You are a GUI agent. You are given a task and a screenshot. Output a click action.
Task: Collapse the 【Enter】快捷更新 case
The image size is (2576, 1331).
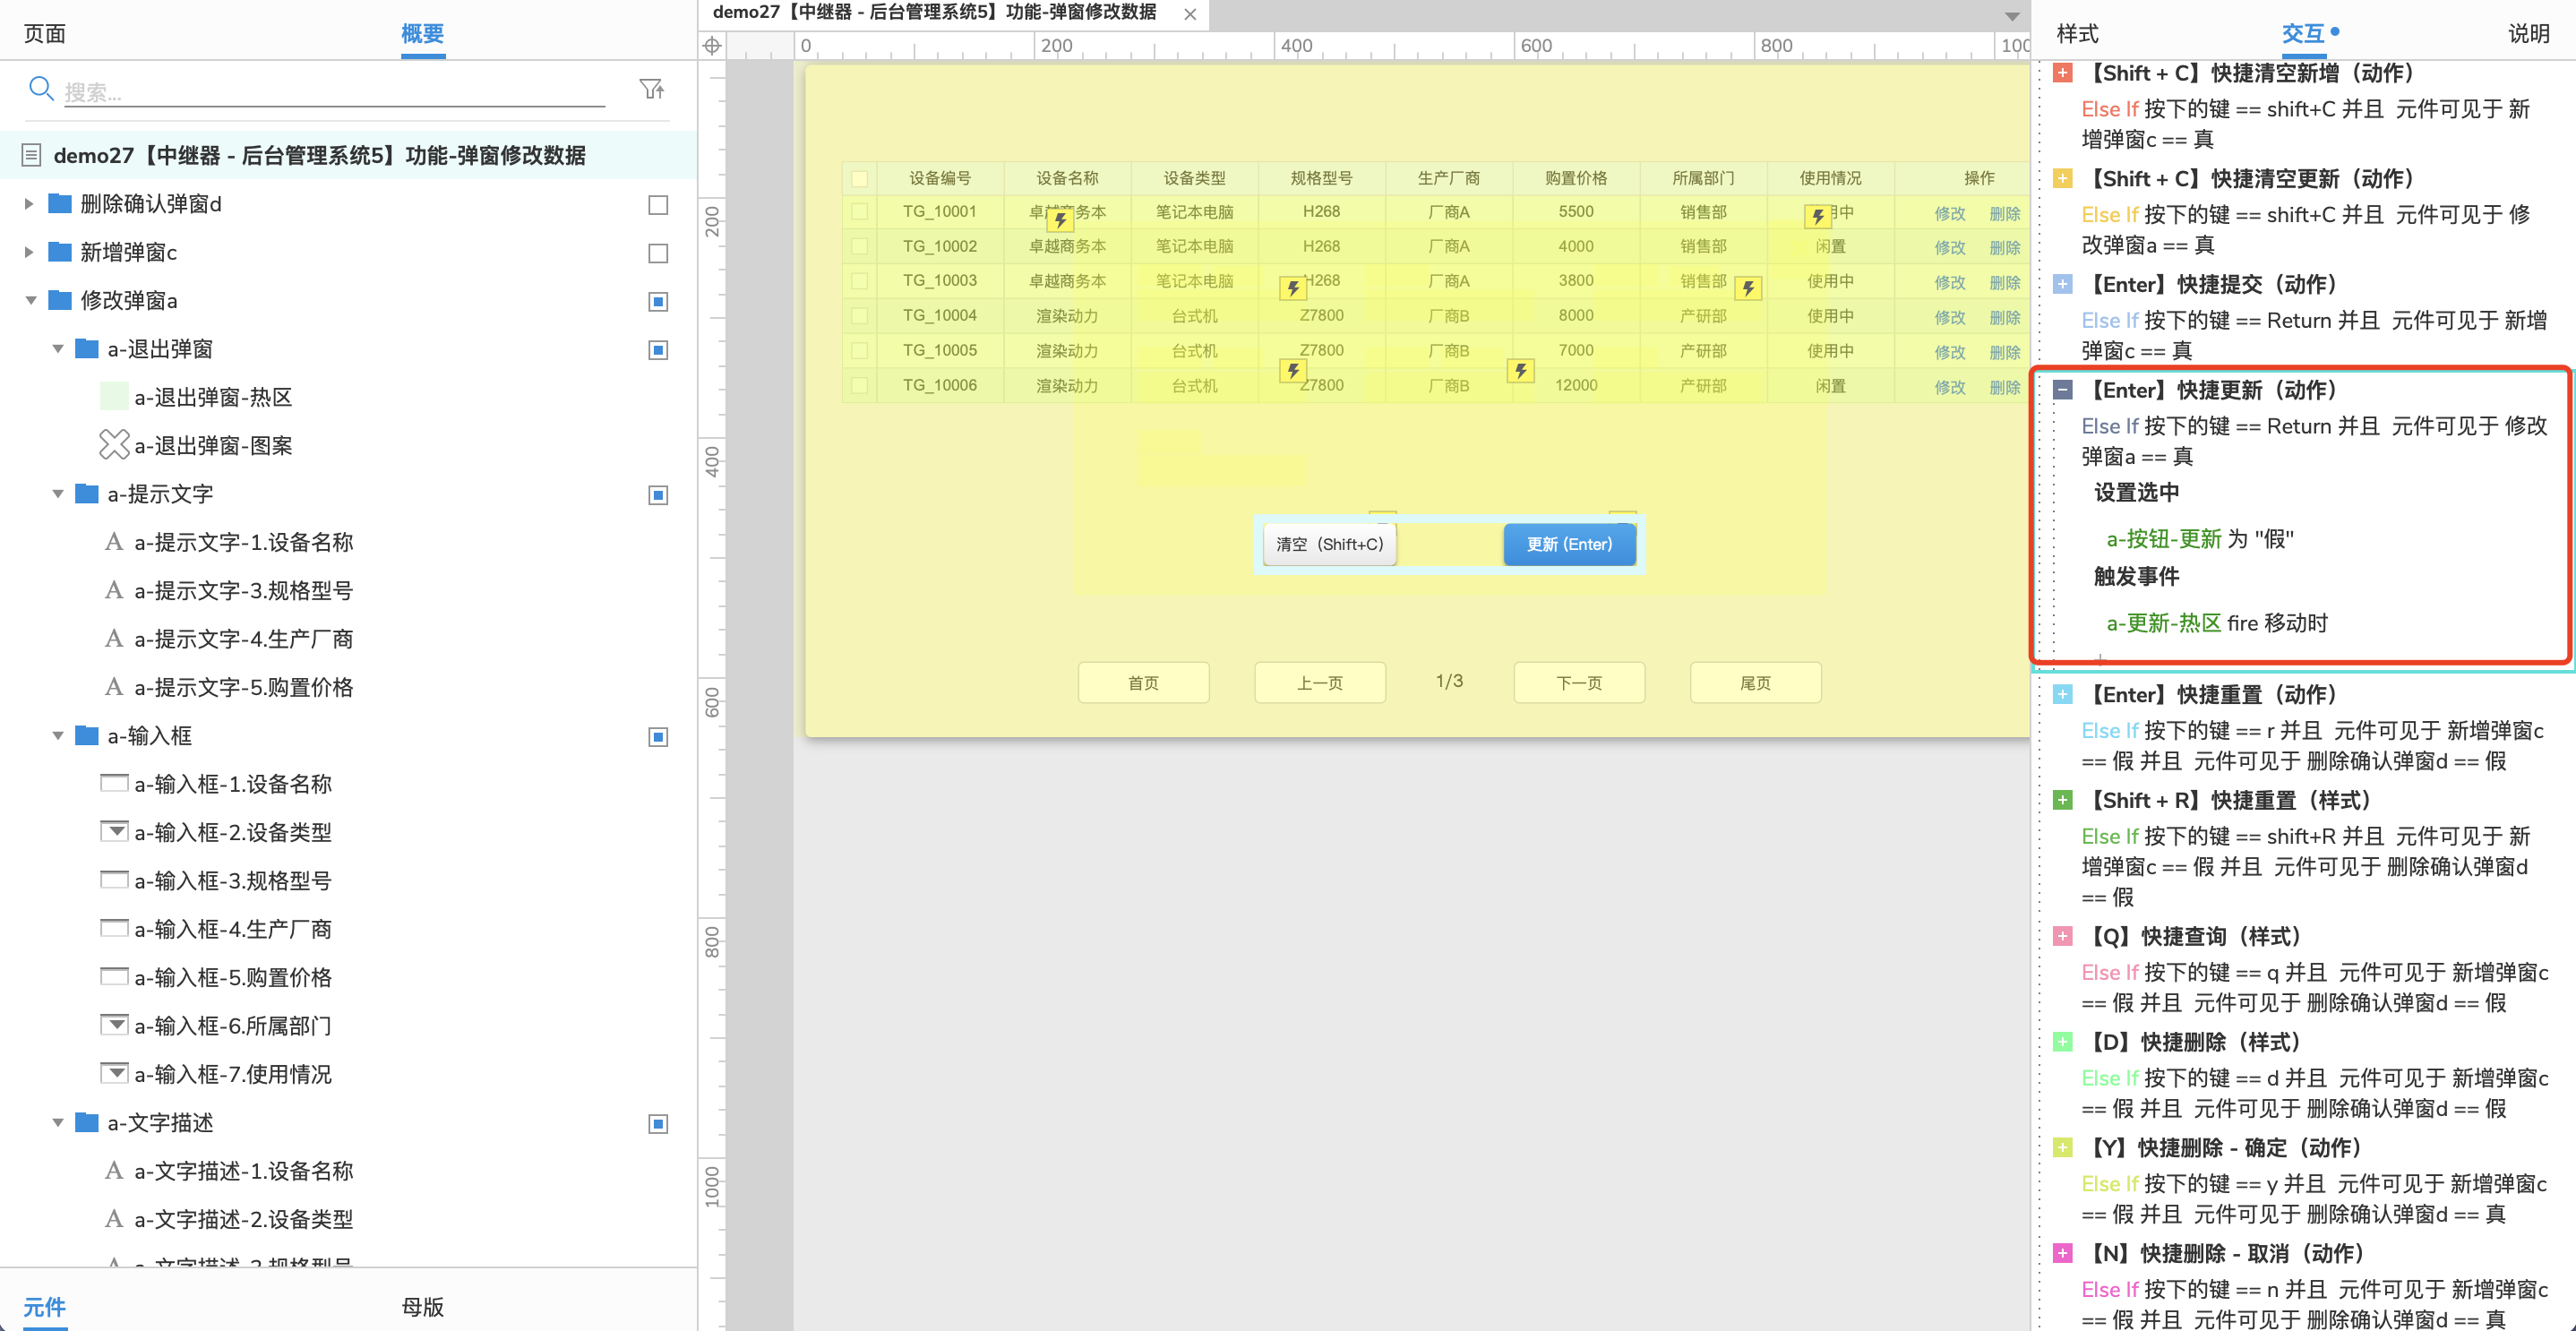click(x=2062, y=391)
